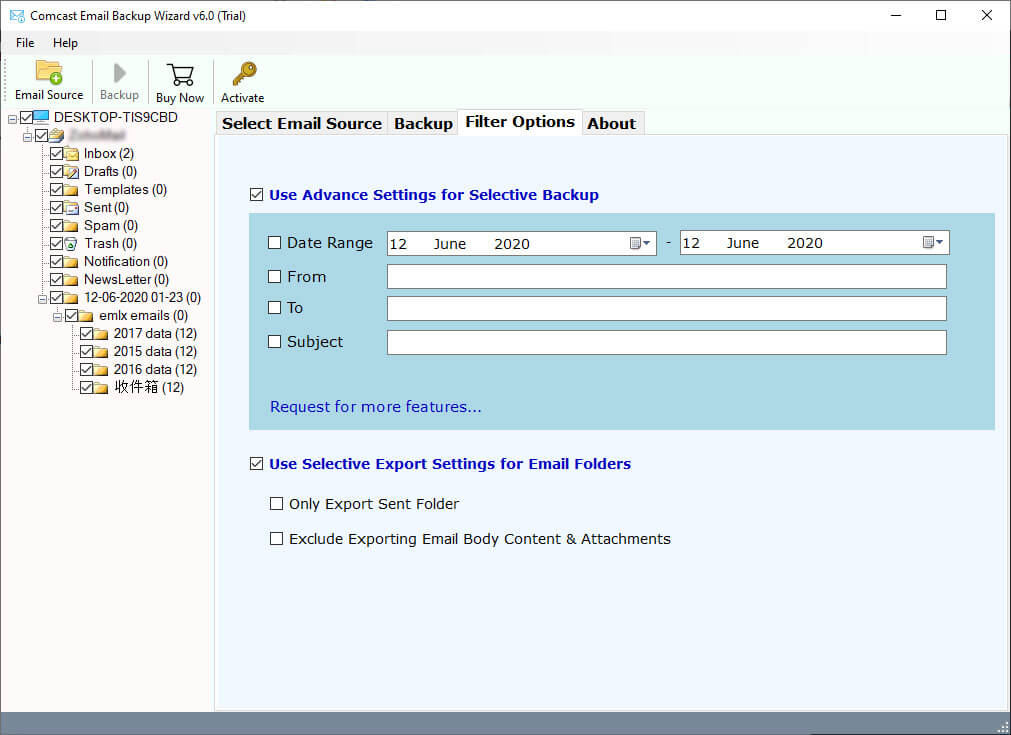Uncheck the Spam folder checkbox
Image resolution: width=1011 pixels, height=735 pixels.
tap(56, 226)
